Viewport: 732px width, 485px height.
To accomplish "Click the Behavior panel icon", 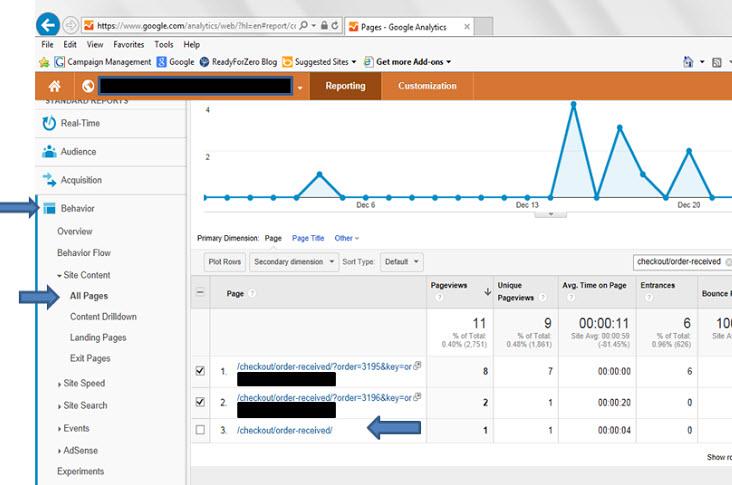I will pyautogui.click(x=49, y=208).
